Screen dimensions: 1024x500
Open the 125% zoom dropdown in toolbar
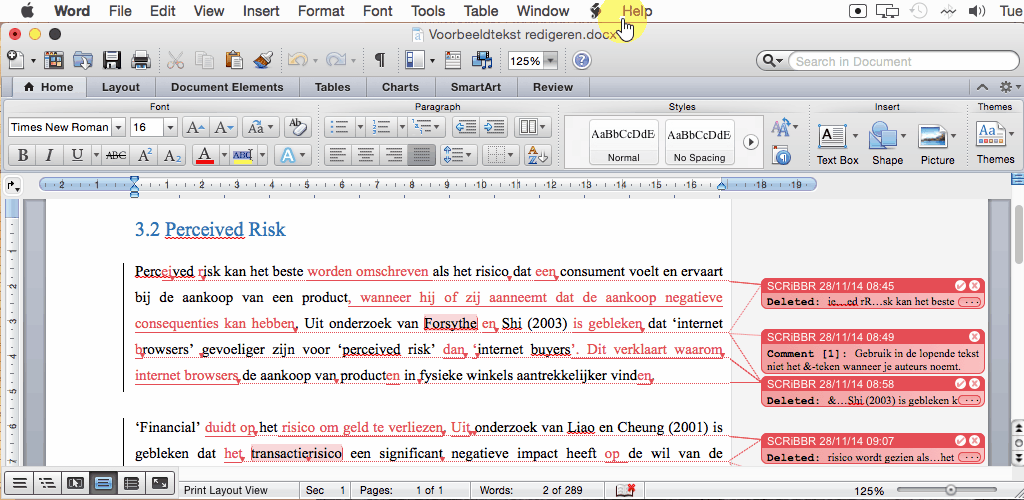[550, 61]
